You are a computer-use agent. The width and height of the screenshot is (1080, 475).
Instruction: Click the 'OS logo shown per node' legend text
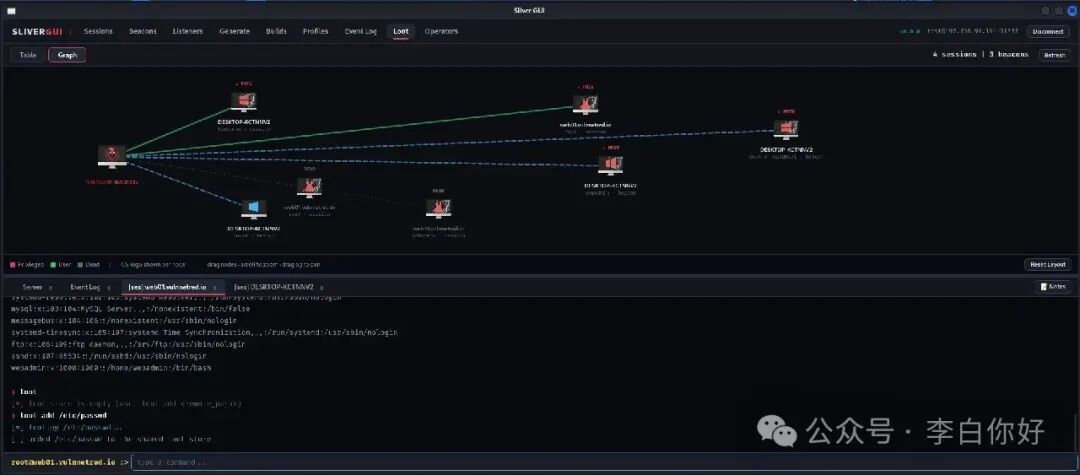coord(153,264)
